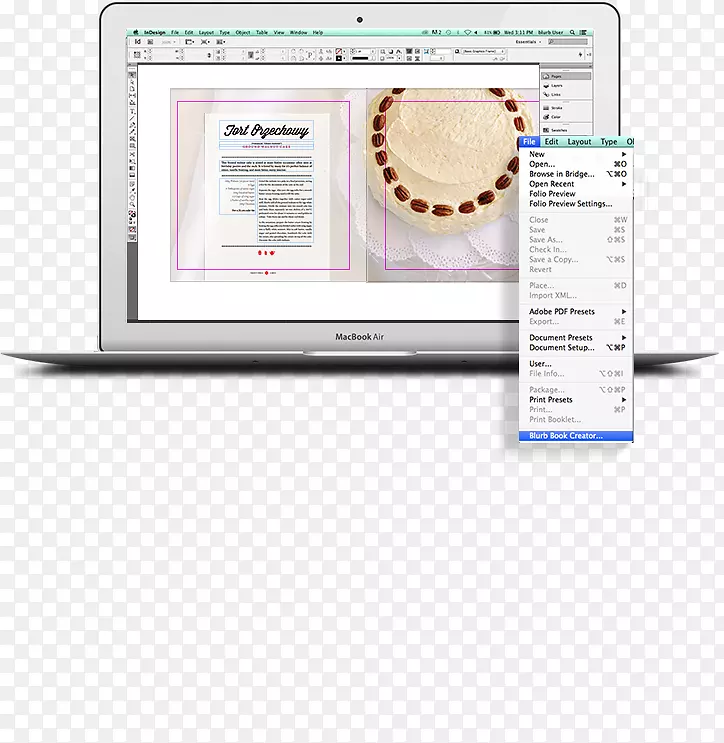Select the Direct Selection tool
The height and width of the screenshot is (743, 724).
tap(132, 82)
